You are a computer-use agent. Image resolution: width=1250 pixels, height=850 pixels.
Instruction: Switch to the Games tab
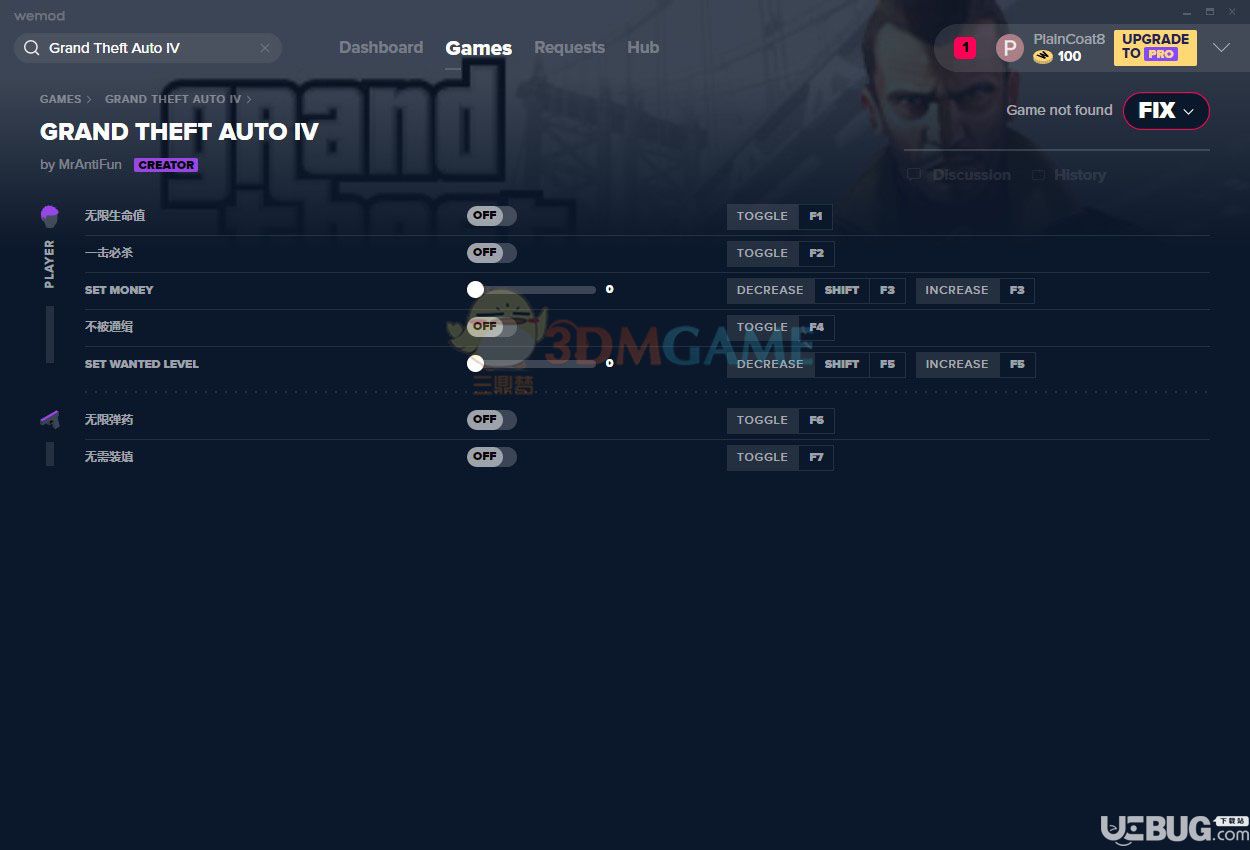coord(479,48)
